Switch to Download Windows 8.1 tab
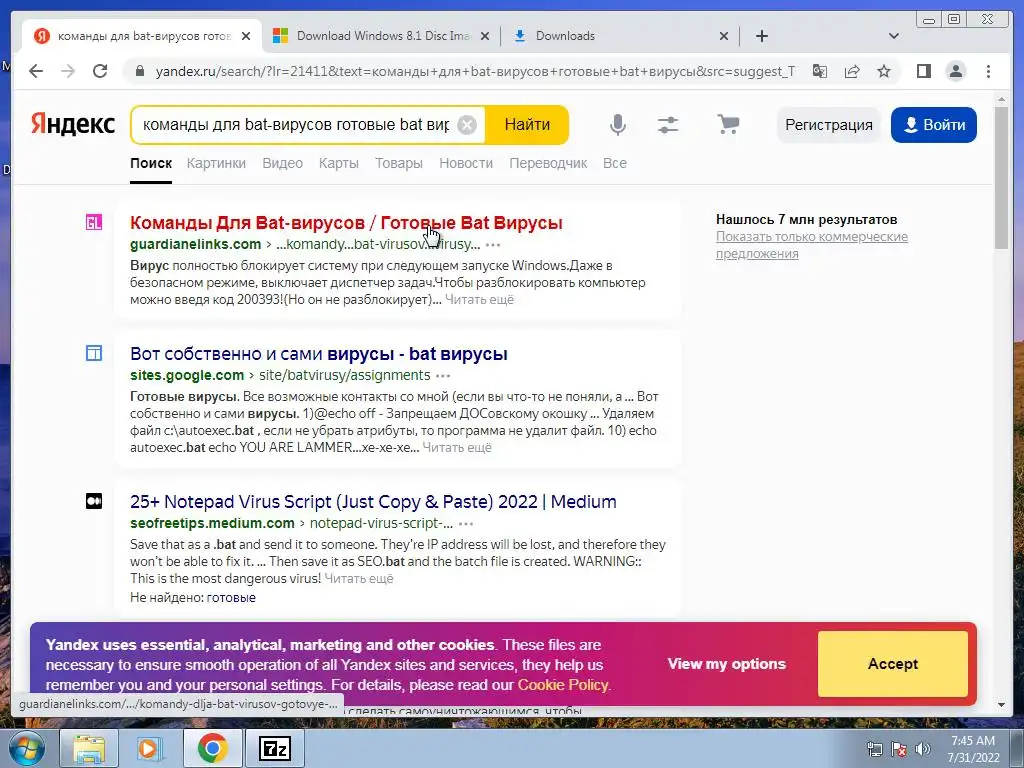Viewport: 1024px width, 768px height. click(x=381, y=36)
